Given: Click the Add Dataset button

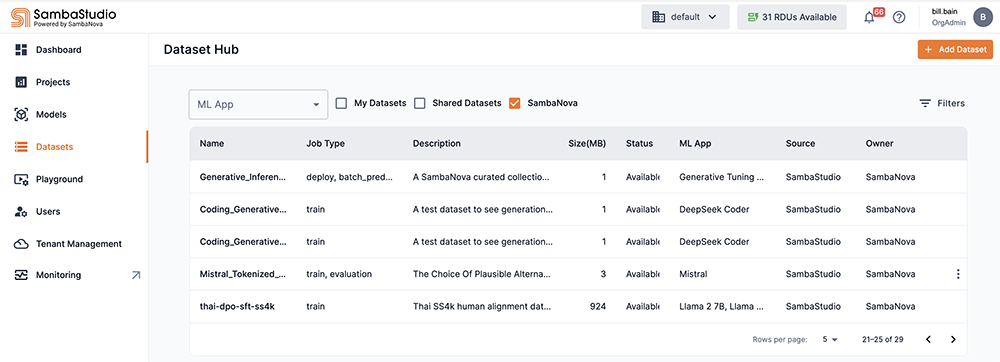Looking at the screenshot, I should pos(955,50).
